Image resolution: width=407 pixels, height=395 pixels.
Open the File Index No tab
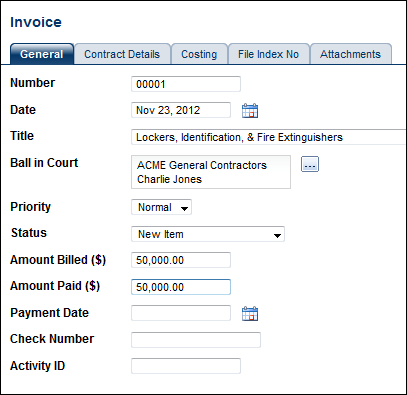(268, 54)
